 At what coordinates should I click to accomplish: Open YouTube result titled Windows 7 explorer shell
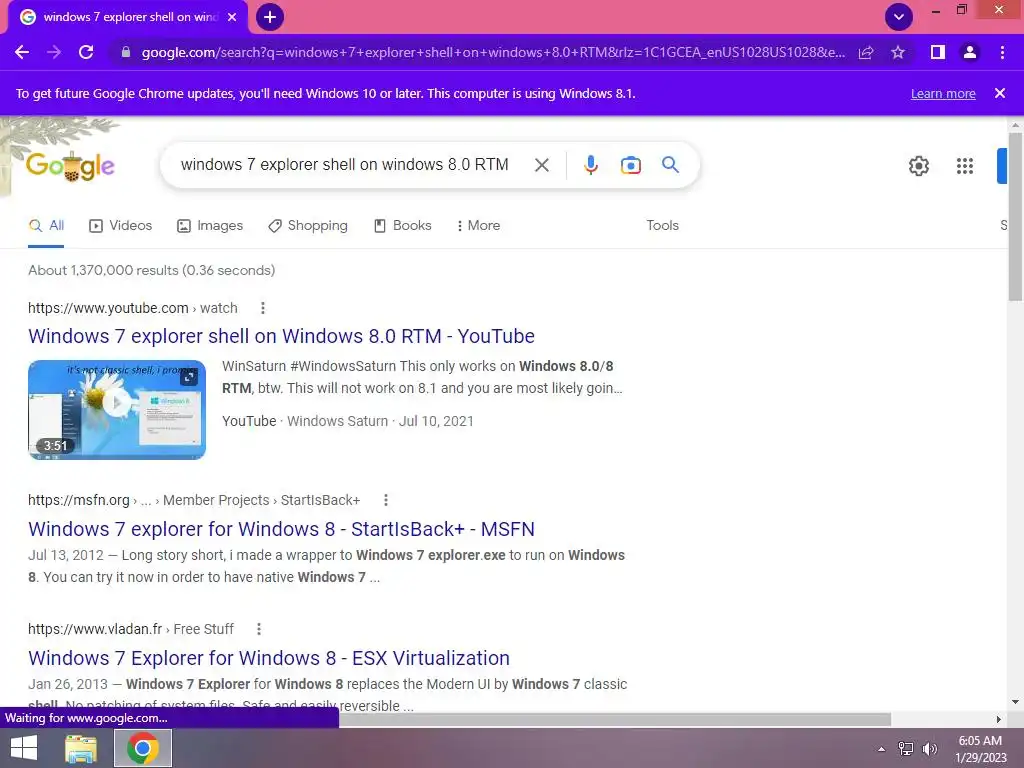tap(281, 336)
